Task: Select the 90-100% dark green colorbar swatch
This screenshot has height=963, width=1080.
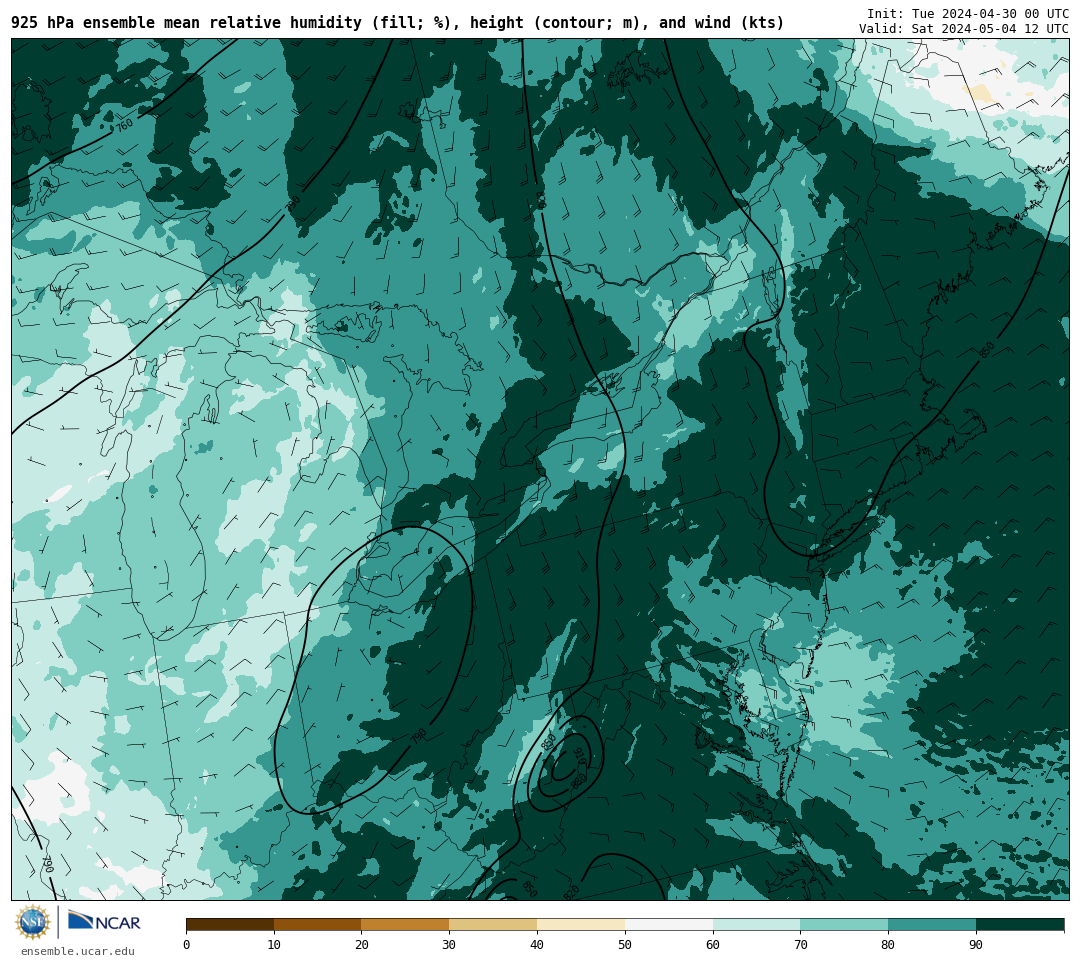Action: click(x=1020, y=925)
